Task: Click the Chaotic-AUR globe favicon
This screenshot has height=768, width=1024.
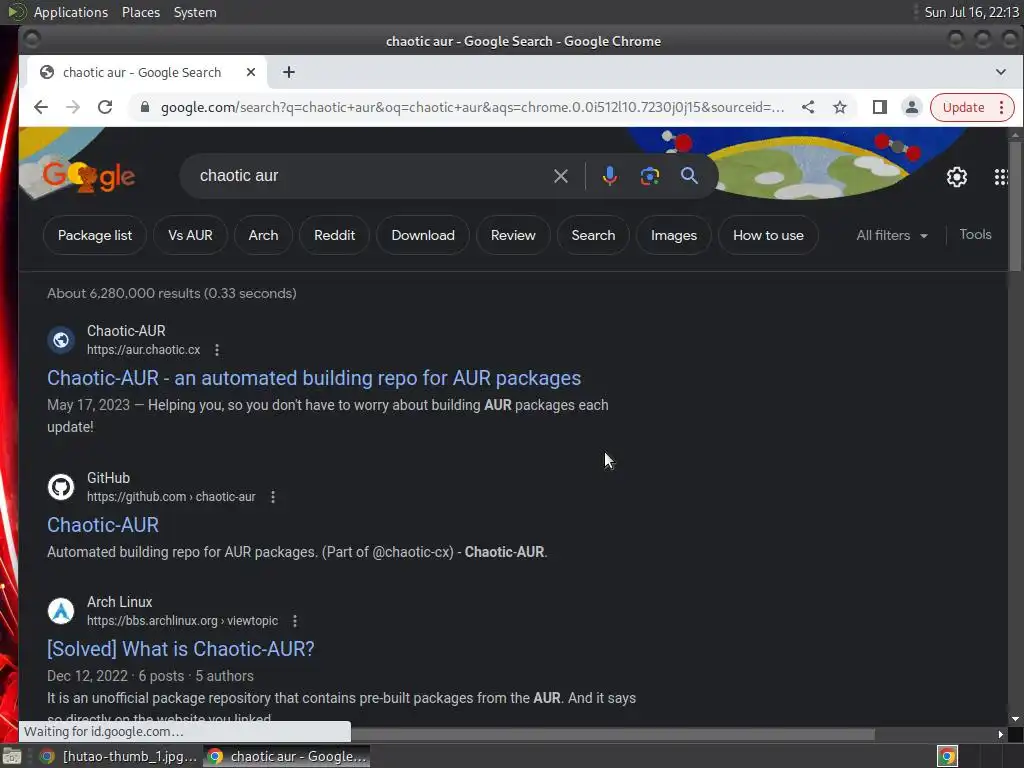Action: (x=61, y=340)
